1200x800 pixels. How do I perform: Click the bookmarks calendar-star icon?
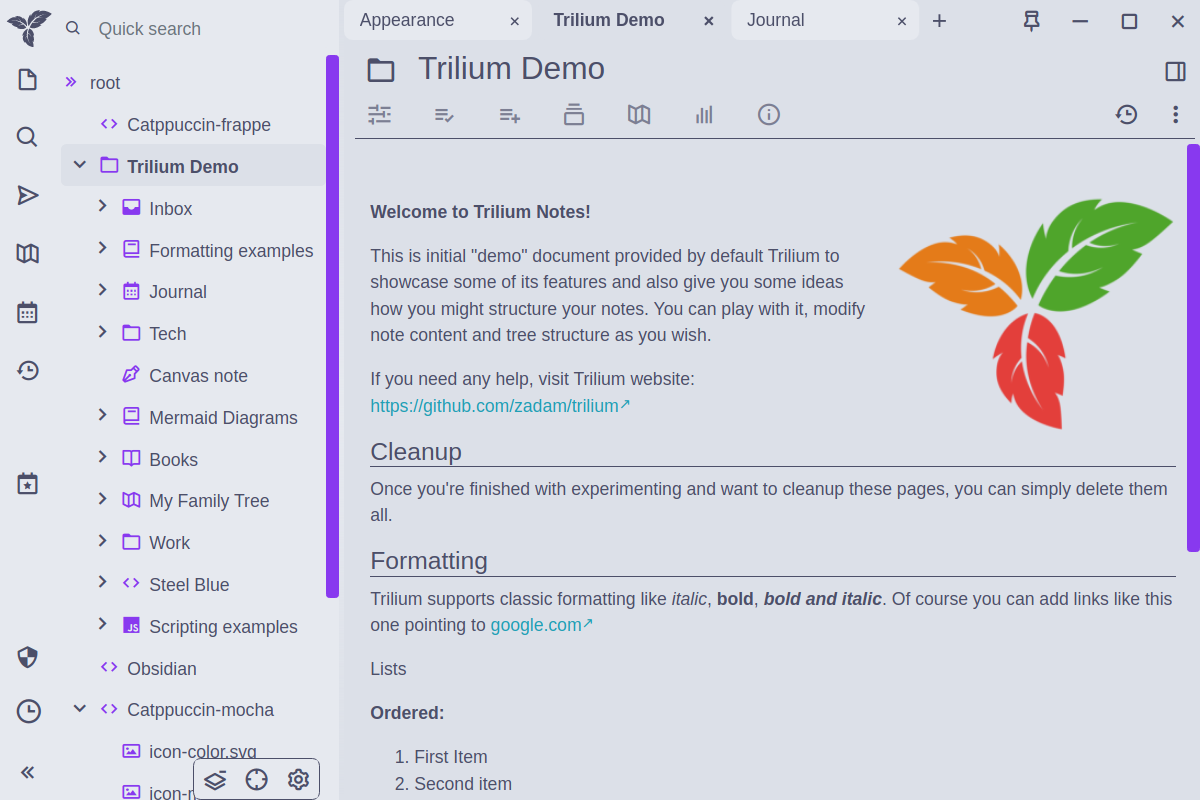pos(28,484)
